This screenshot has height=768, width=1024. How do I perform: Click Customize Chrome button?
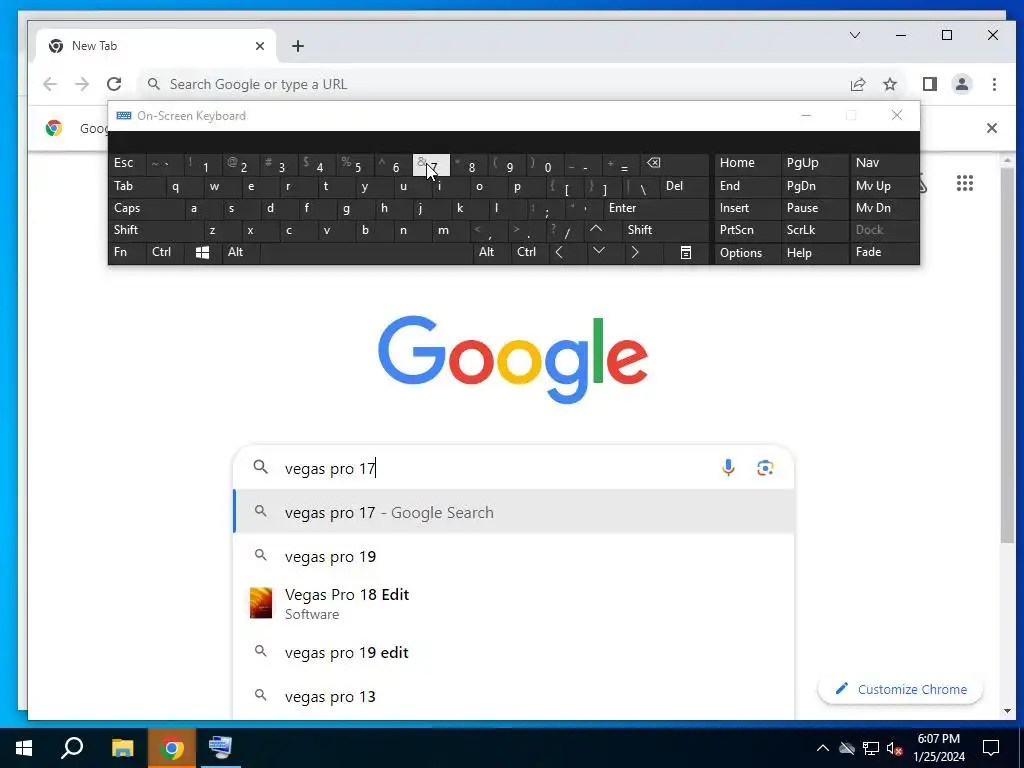(901, 690)
